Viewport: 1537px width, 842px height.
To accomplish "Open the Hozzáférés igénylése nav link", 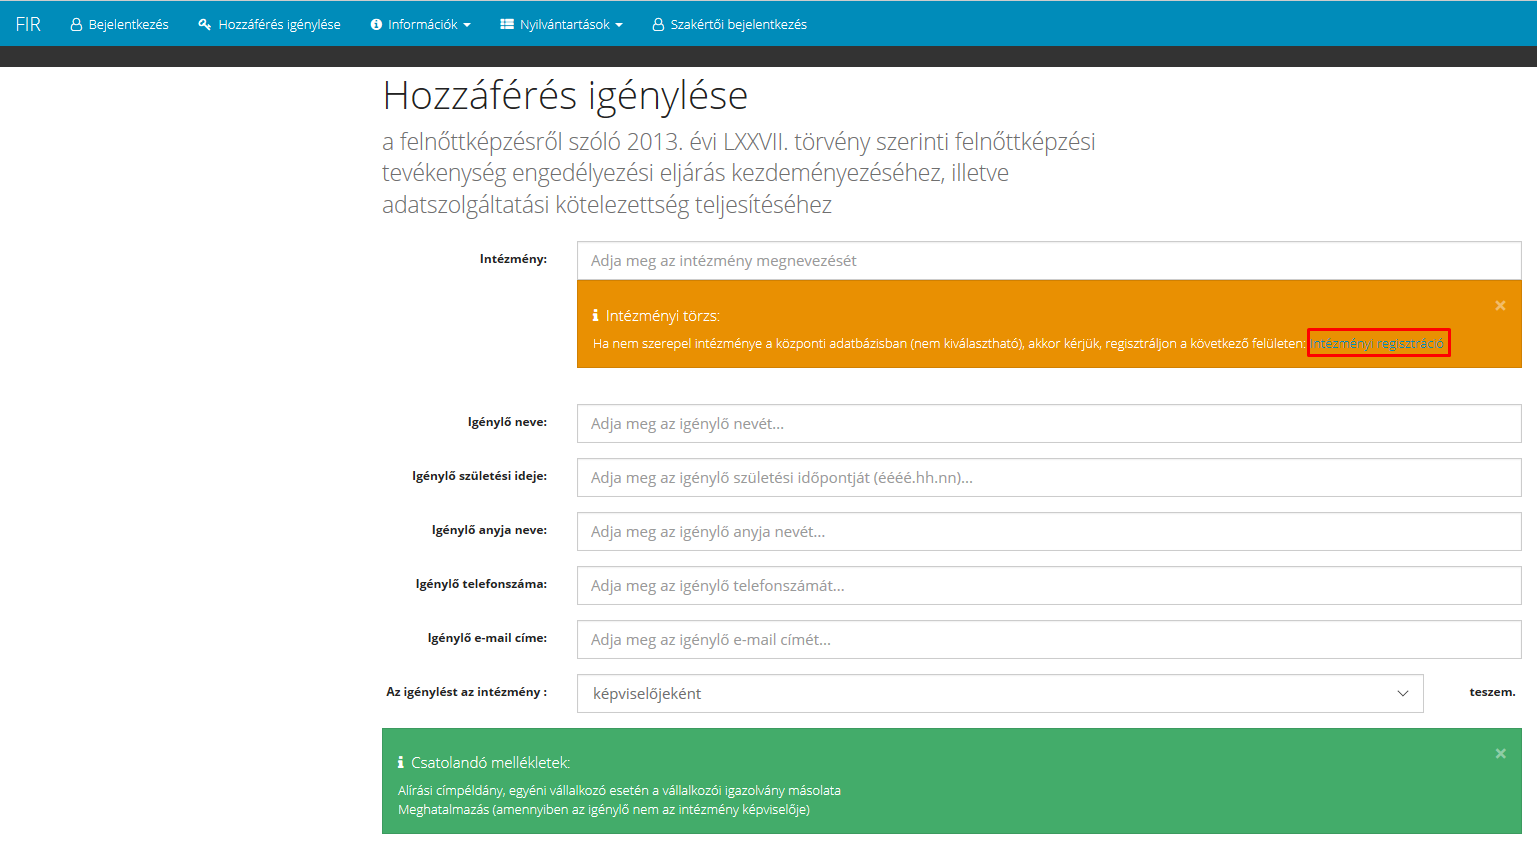I will pyautogui.click(x=279, y=25).
